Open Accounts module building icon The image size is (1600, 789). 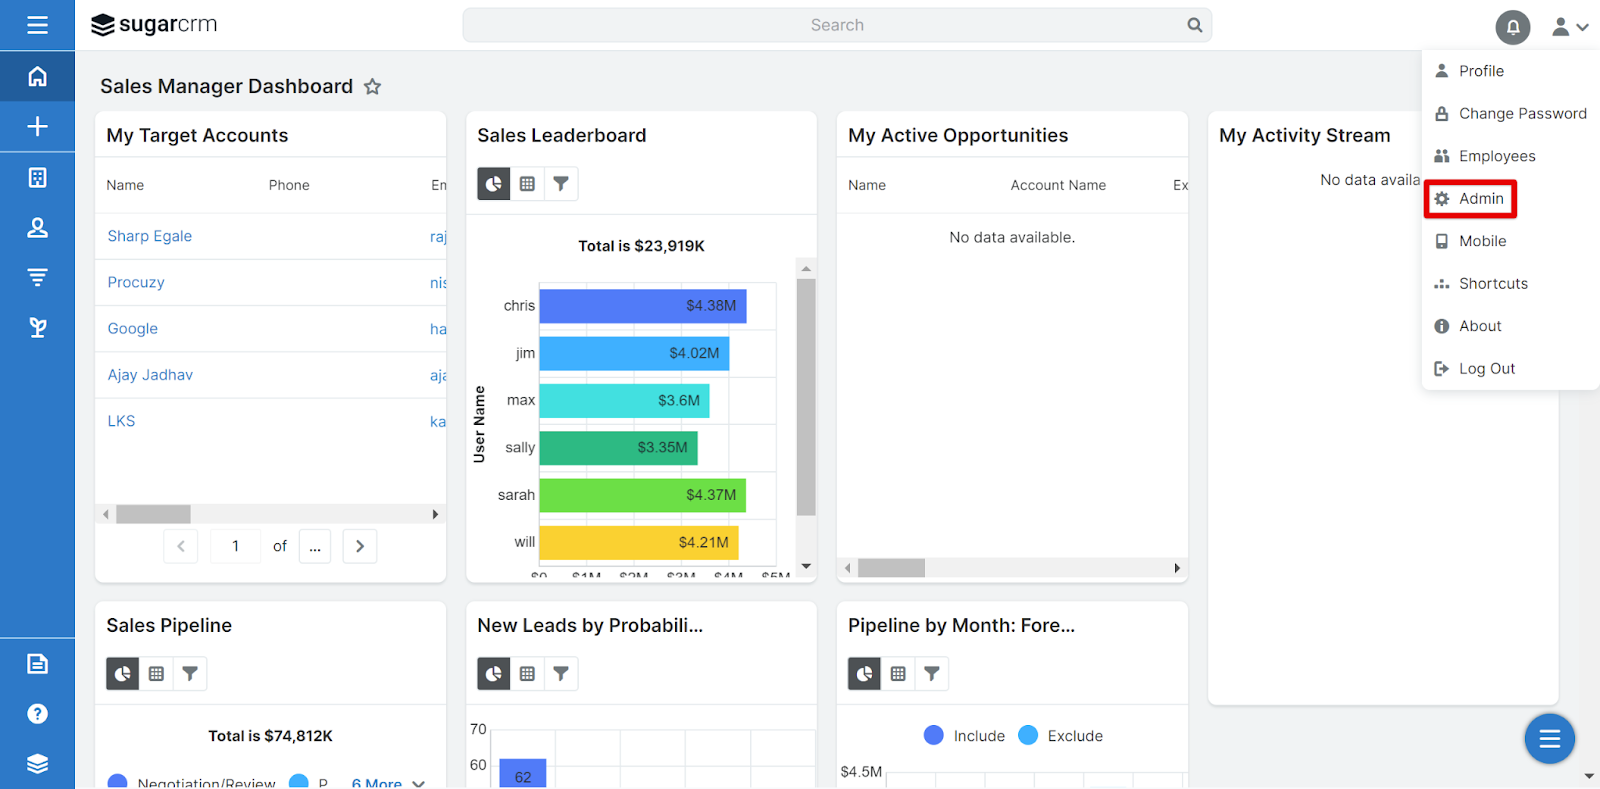click(x=37, y=177)
